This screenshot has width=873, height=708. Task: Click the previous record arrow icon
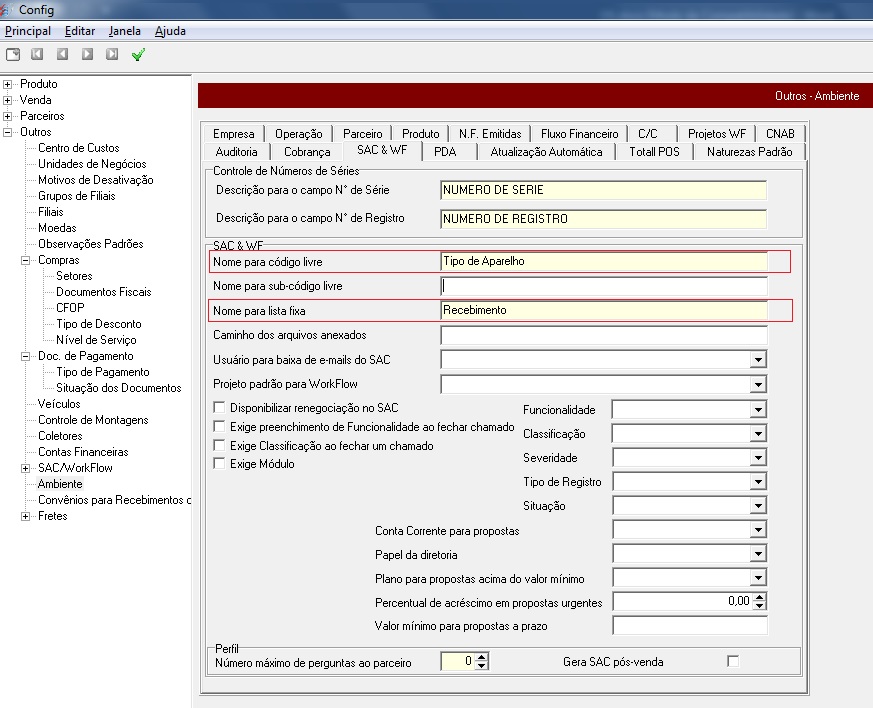click(62, 55)
